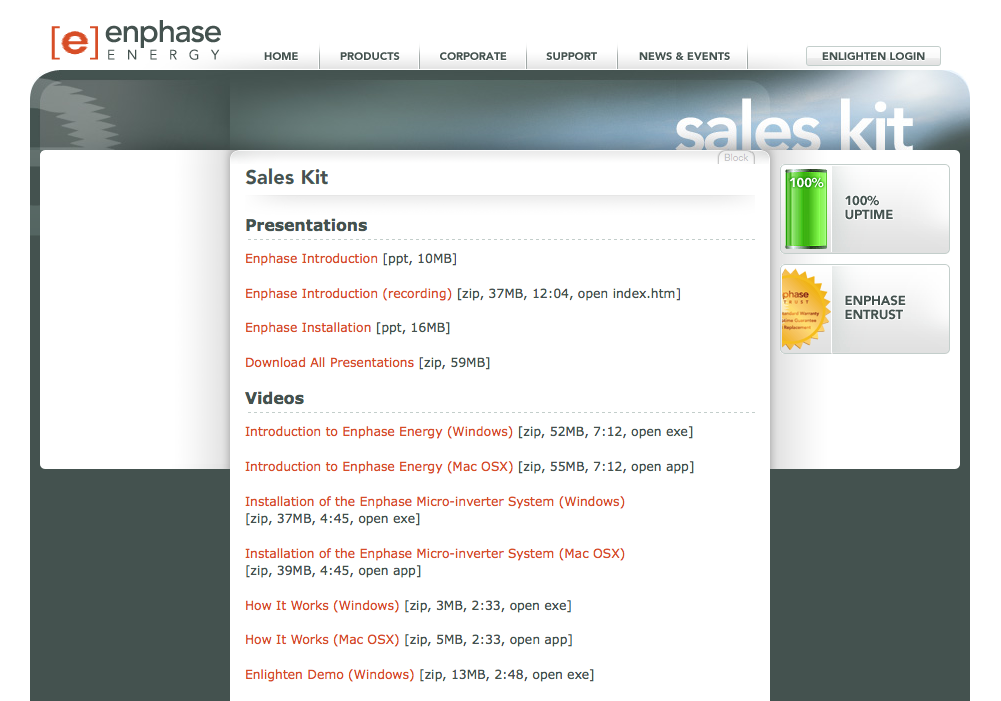This screenshot has height=701, width=1001.
Task: Open the CORPORATE menu
Action: click(x=473, y=56)
